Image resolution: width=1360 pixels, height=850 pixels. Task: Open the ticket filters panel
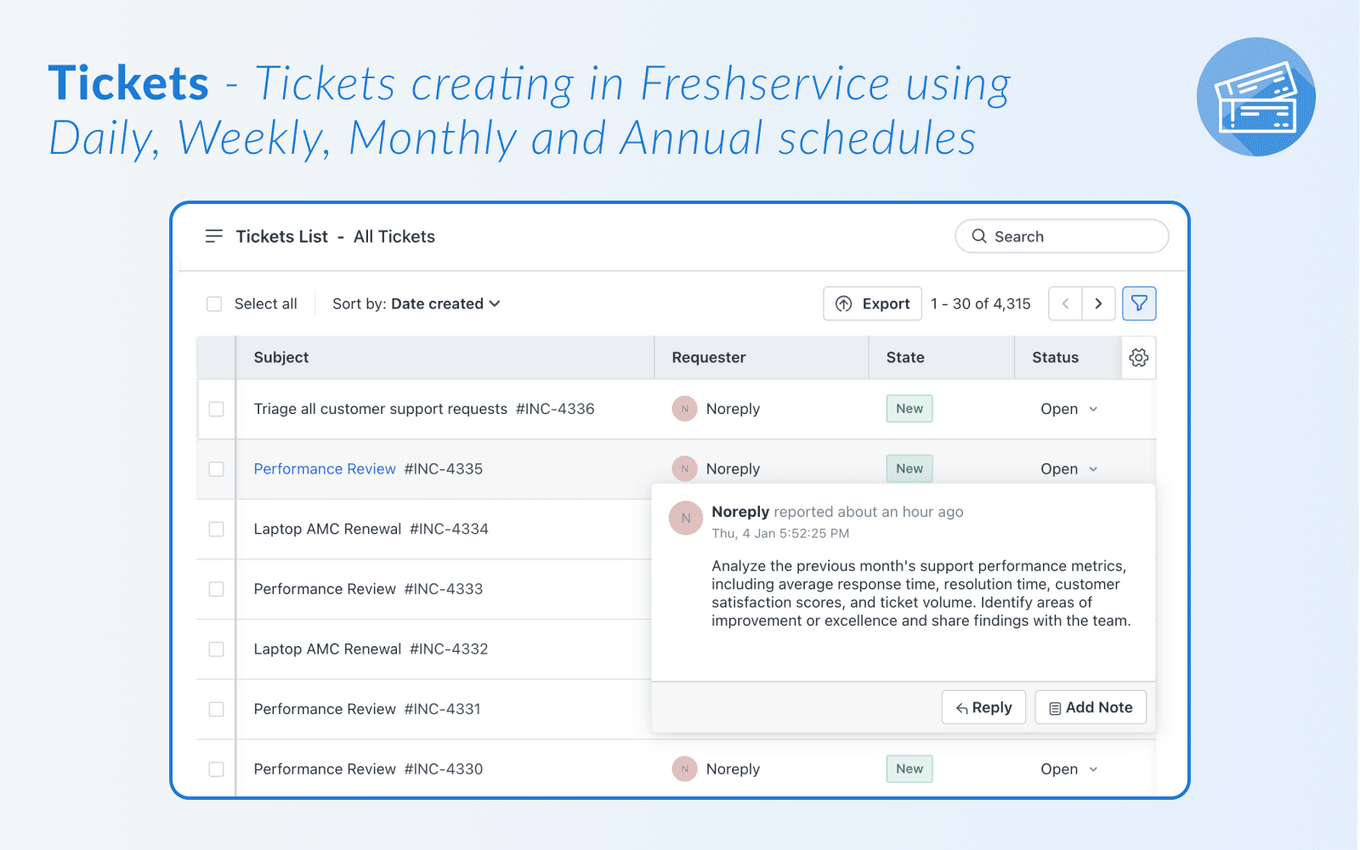pos(1139,303)
